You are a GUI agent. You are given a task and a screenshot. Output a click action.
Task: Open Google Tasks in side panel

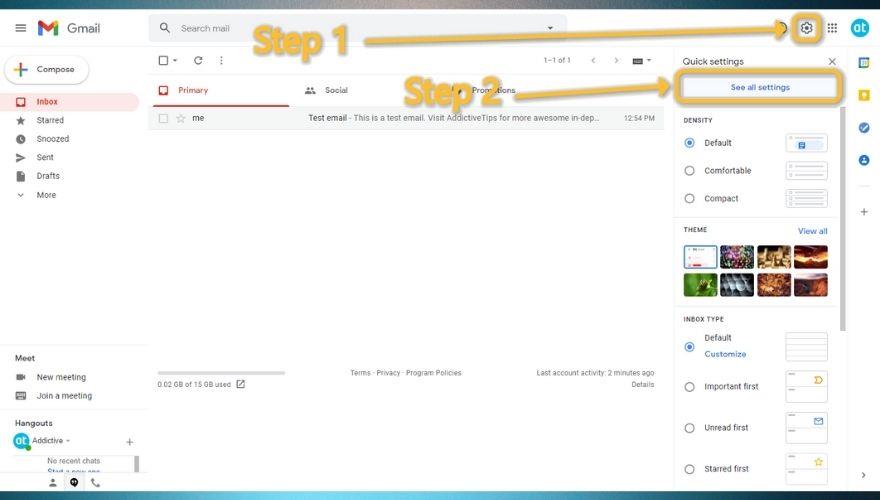point(864,128)
